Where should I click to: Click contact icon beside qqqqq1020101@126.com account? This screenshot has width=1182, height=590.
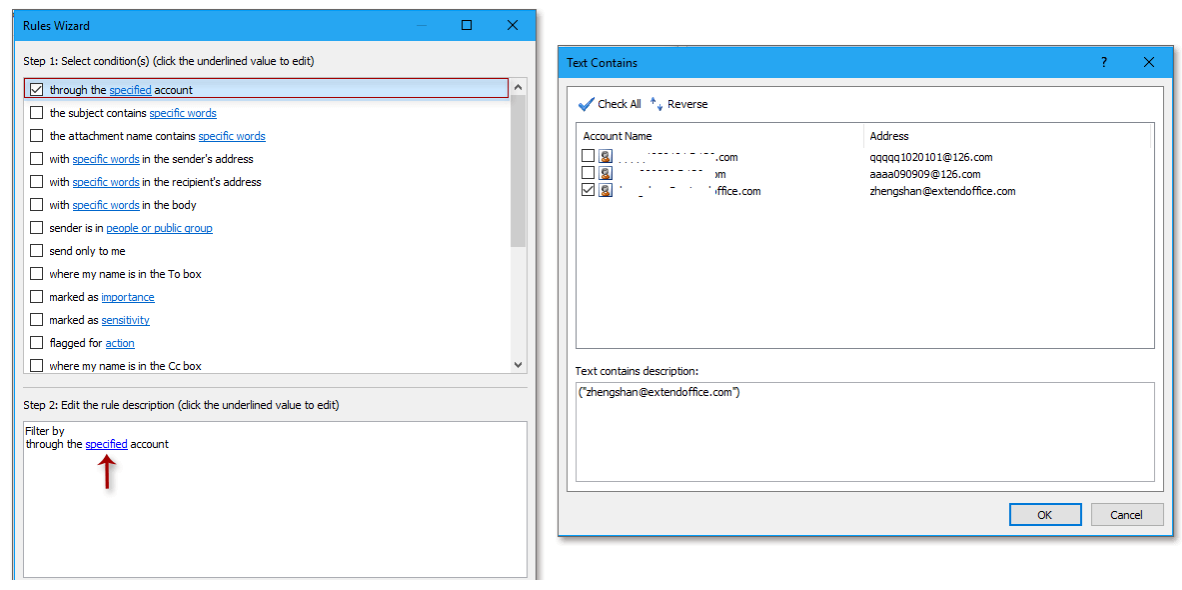606,155
